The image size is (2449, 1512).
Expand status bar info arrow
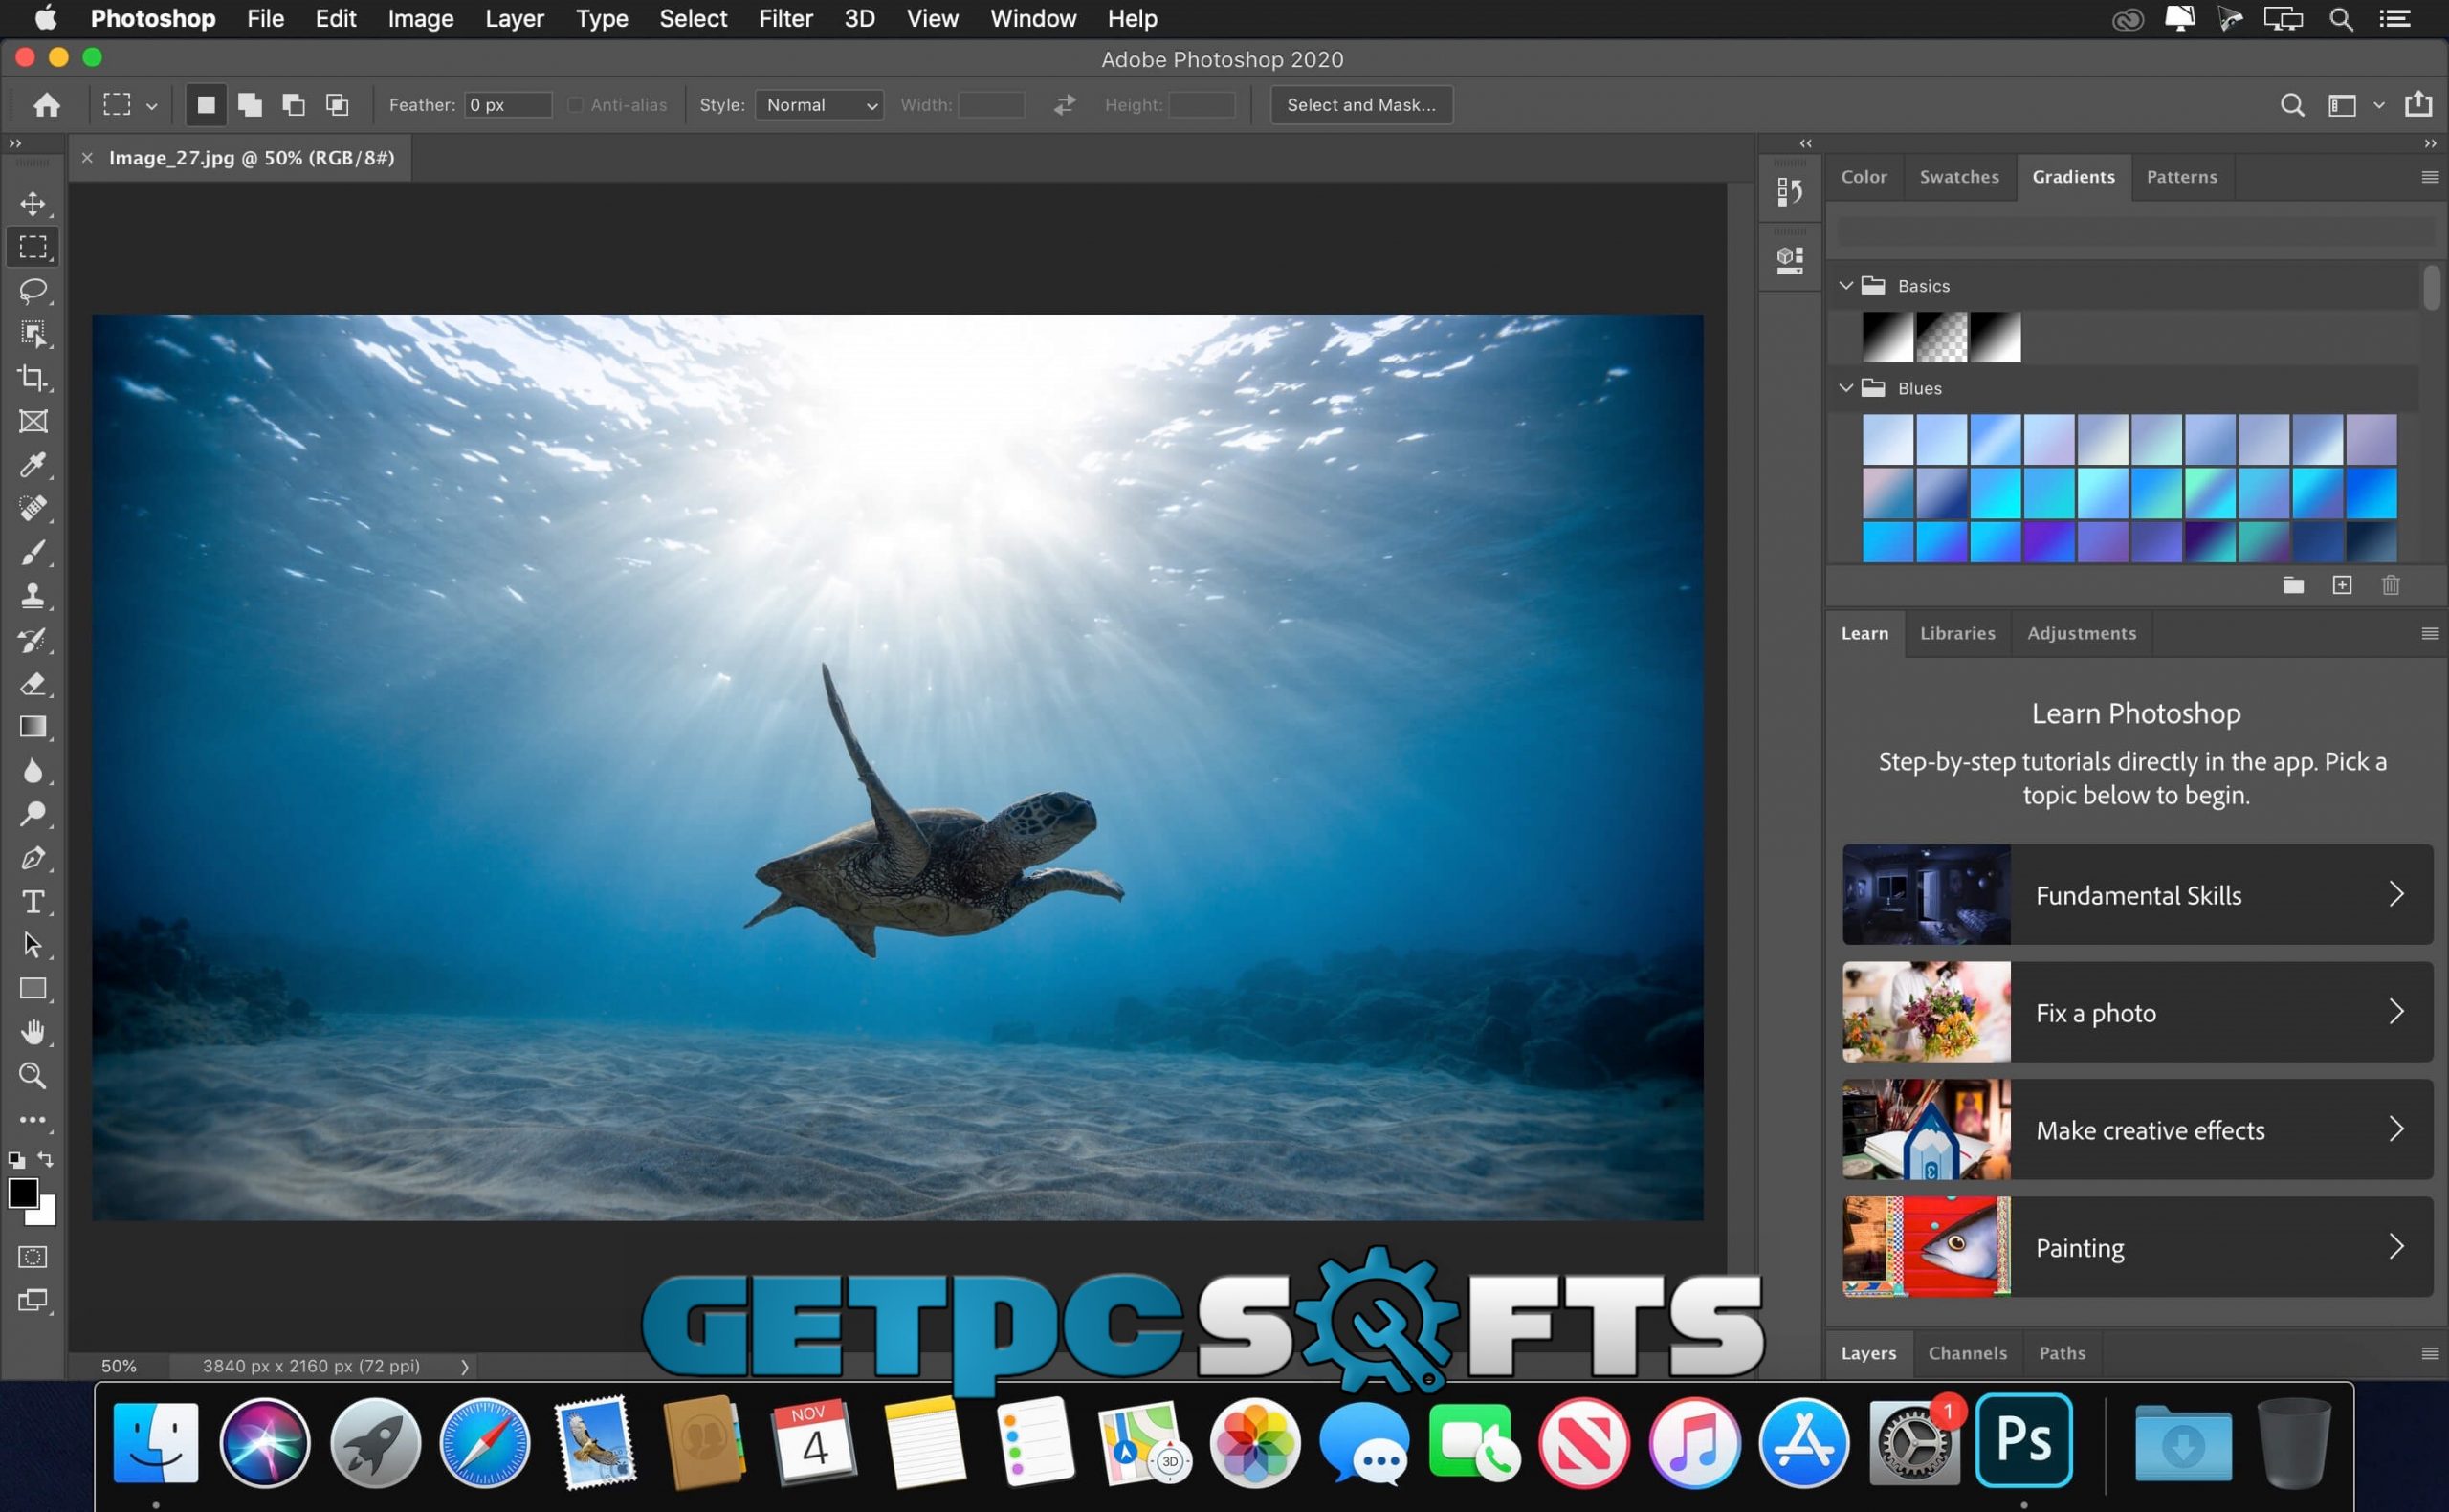(x=465, y=1366)
